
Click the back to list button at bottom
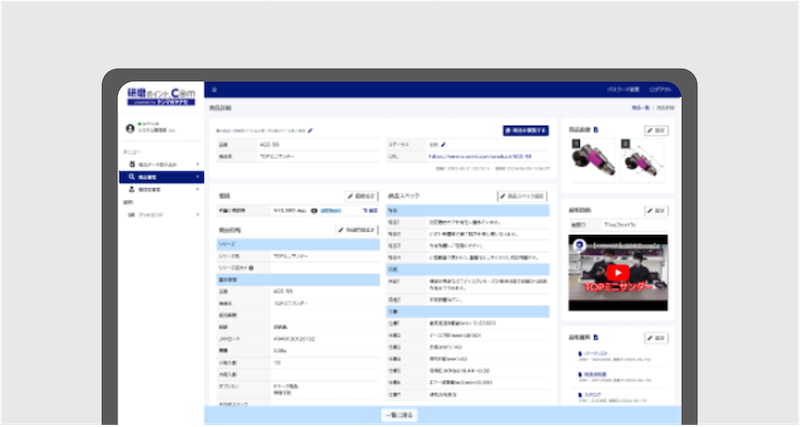[400, 414]
